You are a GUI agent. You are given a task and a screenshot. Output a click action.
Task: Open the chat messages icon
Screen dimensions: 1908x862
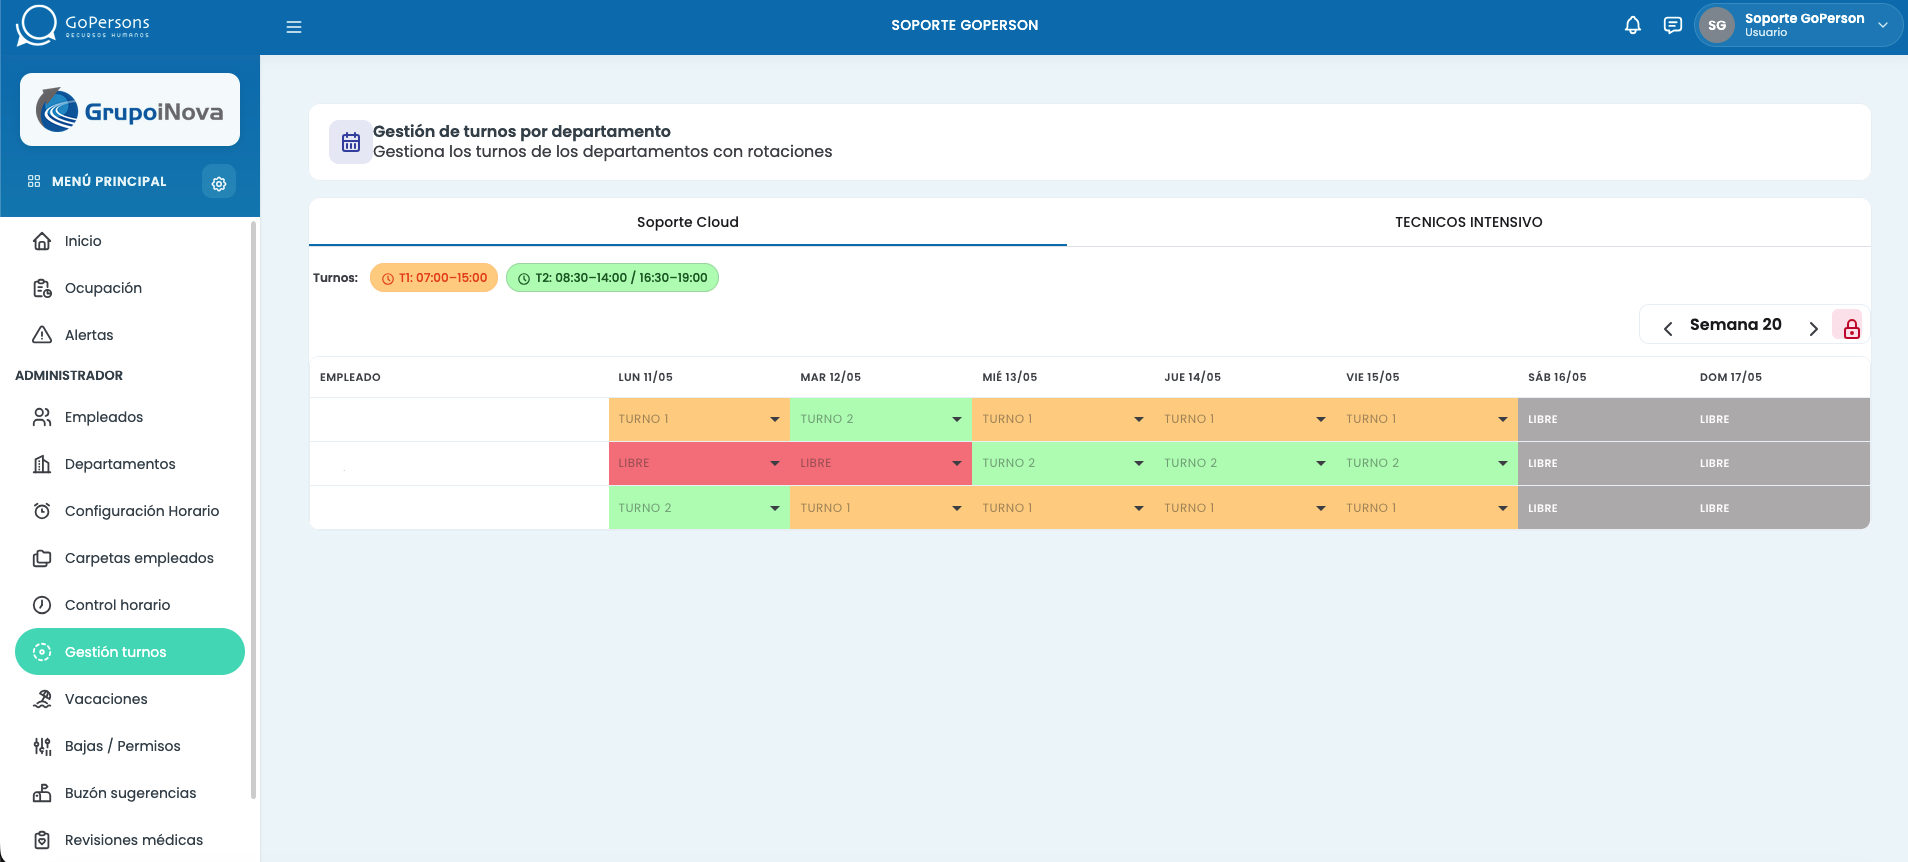(1673, 26)
